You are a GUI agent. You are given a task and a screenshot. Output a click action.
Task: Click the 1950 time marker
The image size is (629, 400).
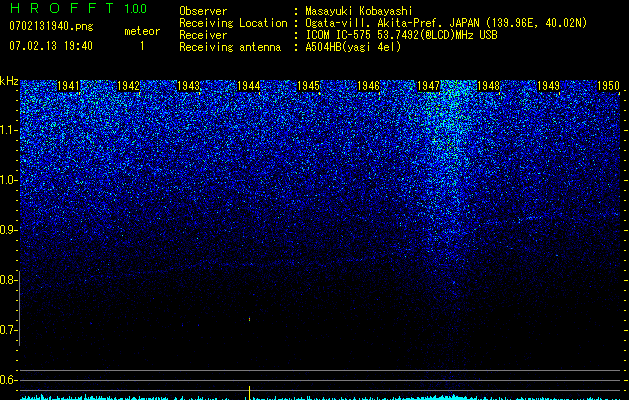click(609, 86)
